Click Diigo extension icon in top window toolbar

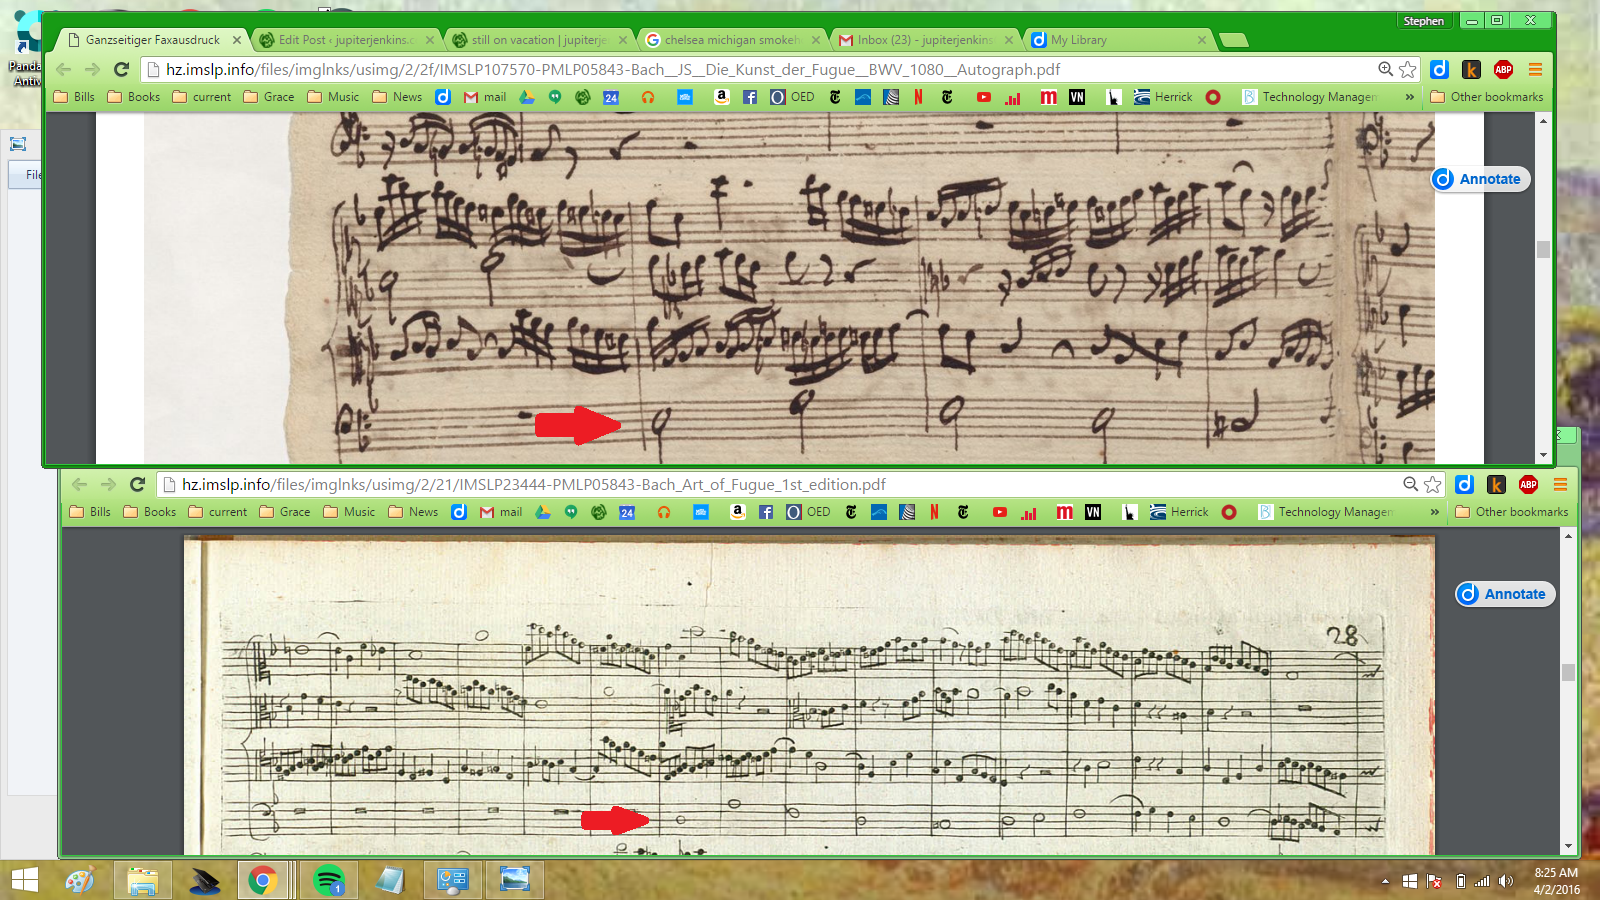tap(1439, 69)
